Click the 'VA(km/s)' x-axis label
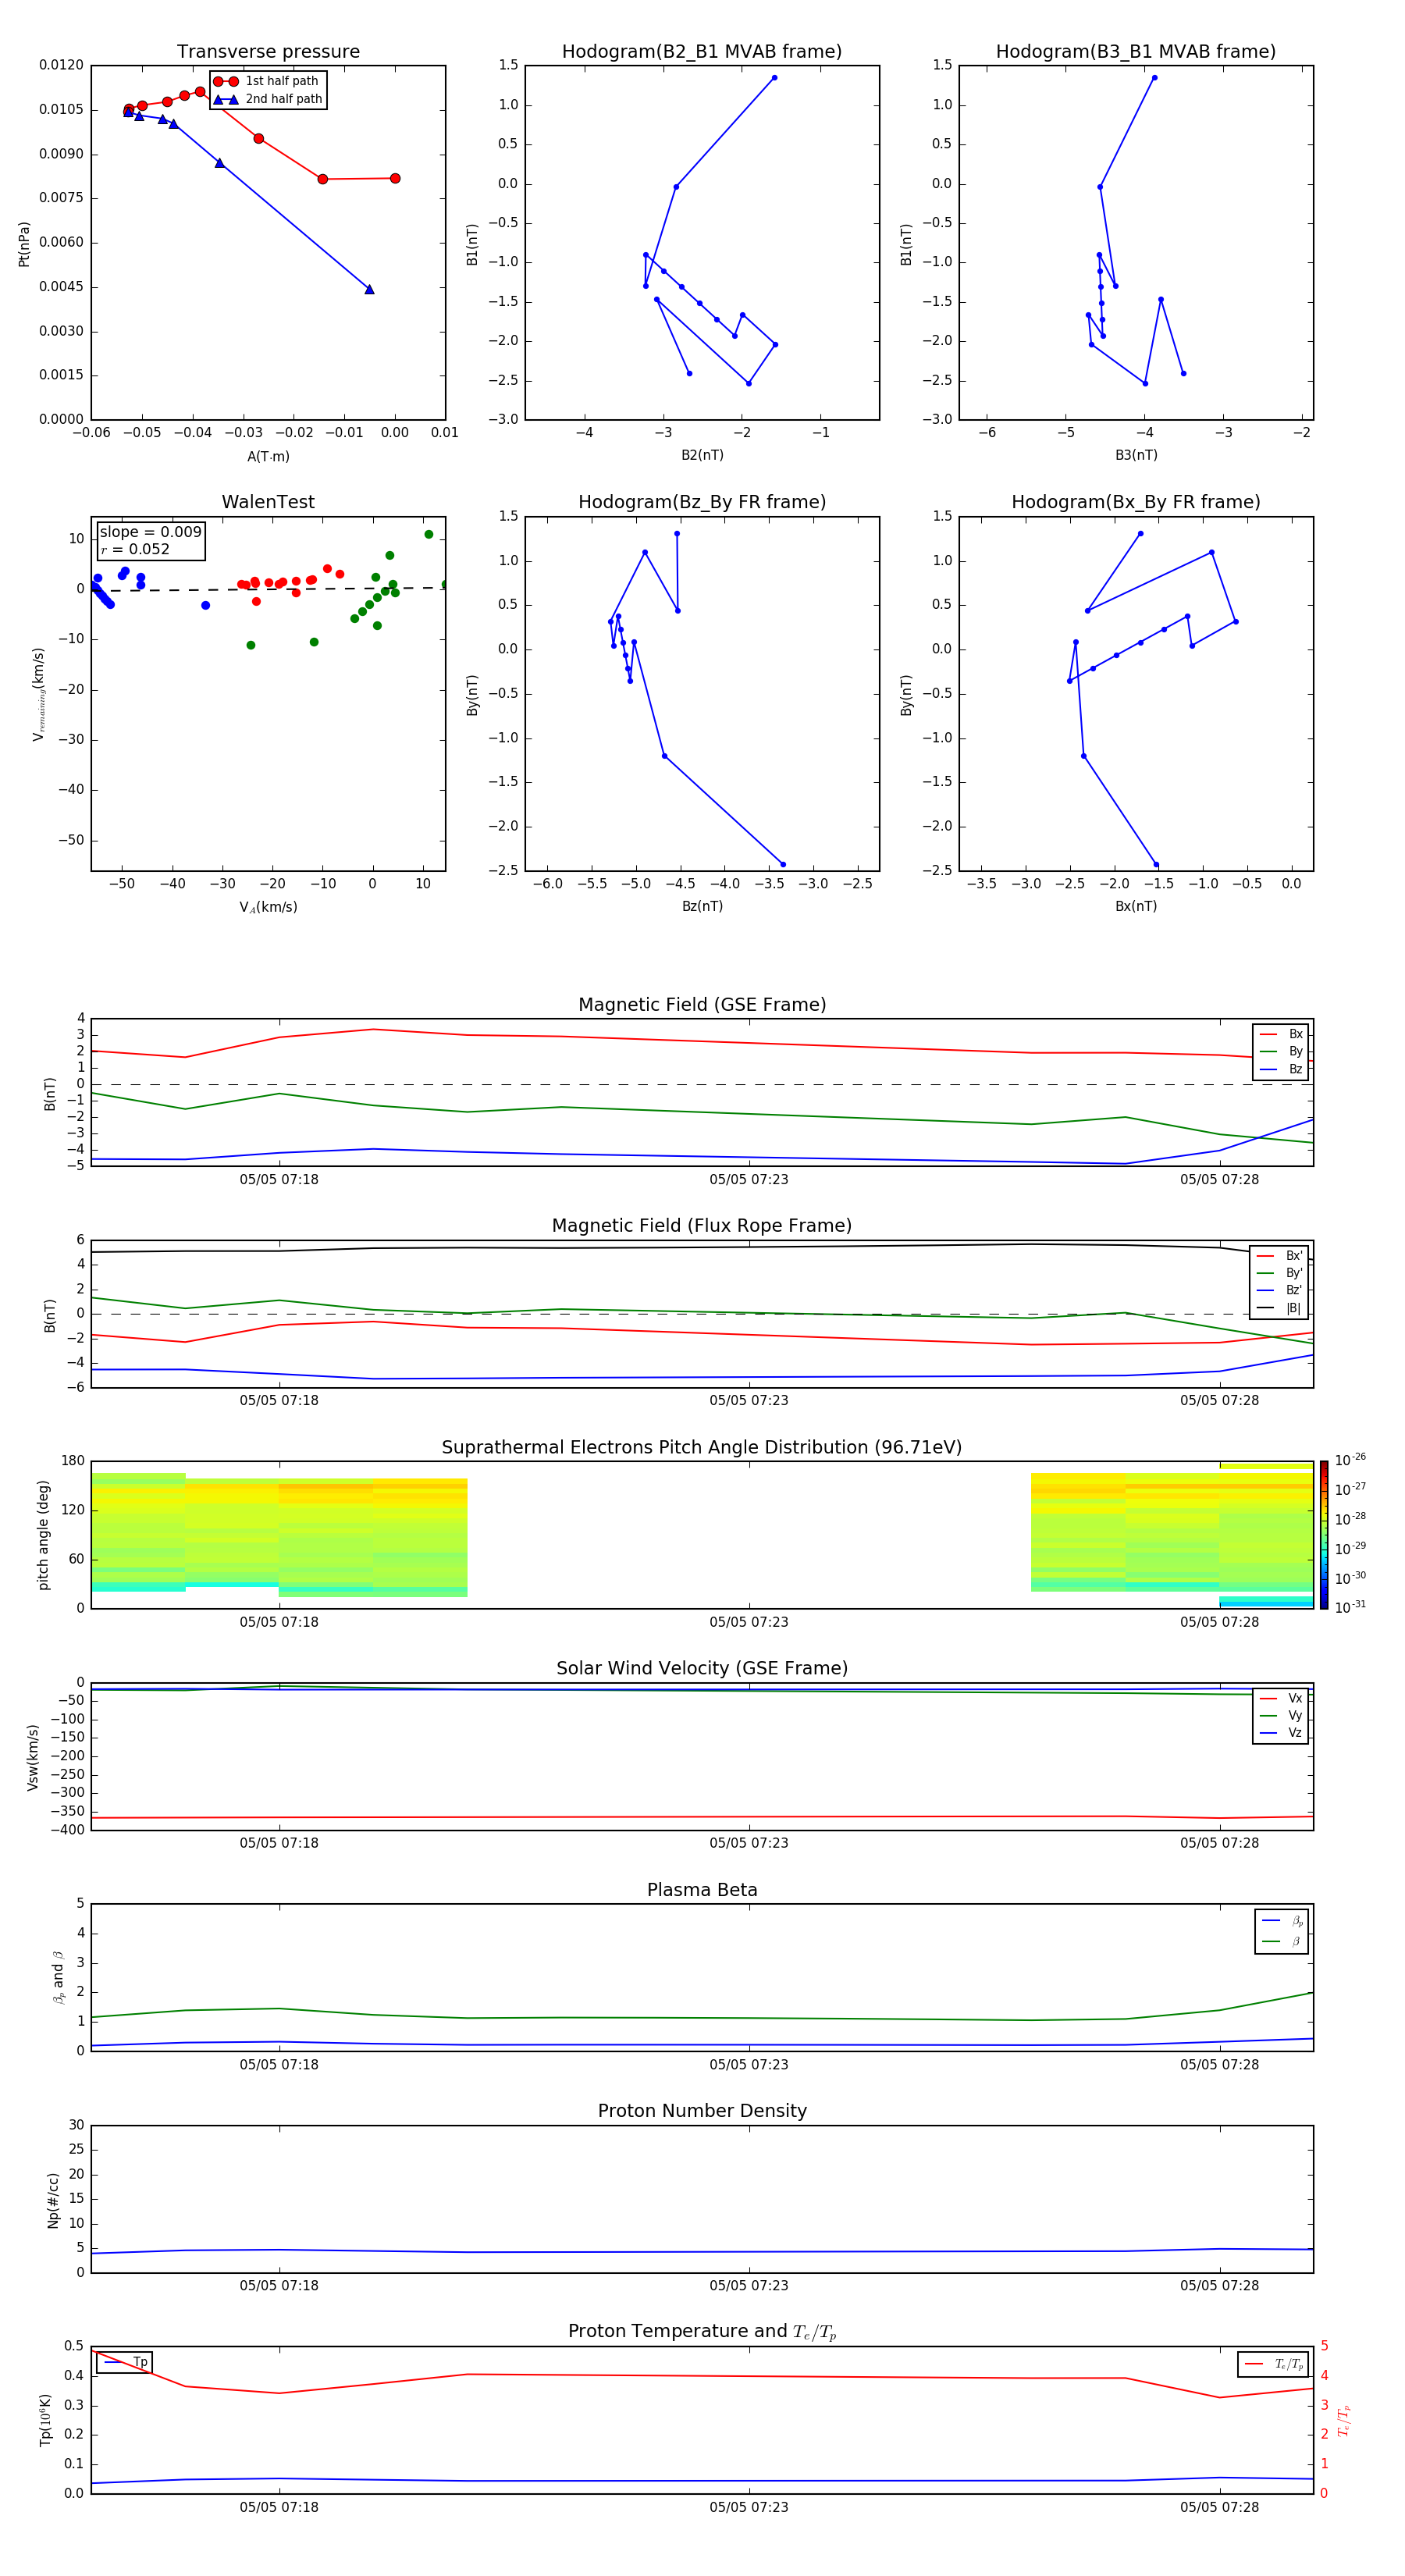This screenshot has height=2576, width=1405. point(268,907)
